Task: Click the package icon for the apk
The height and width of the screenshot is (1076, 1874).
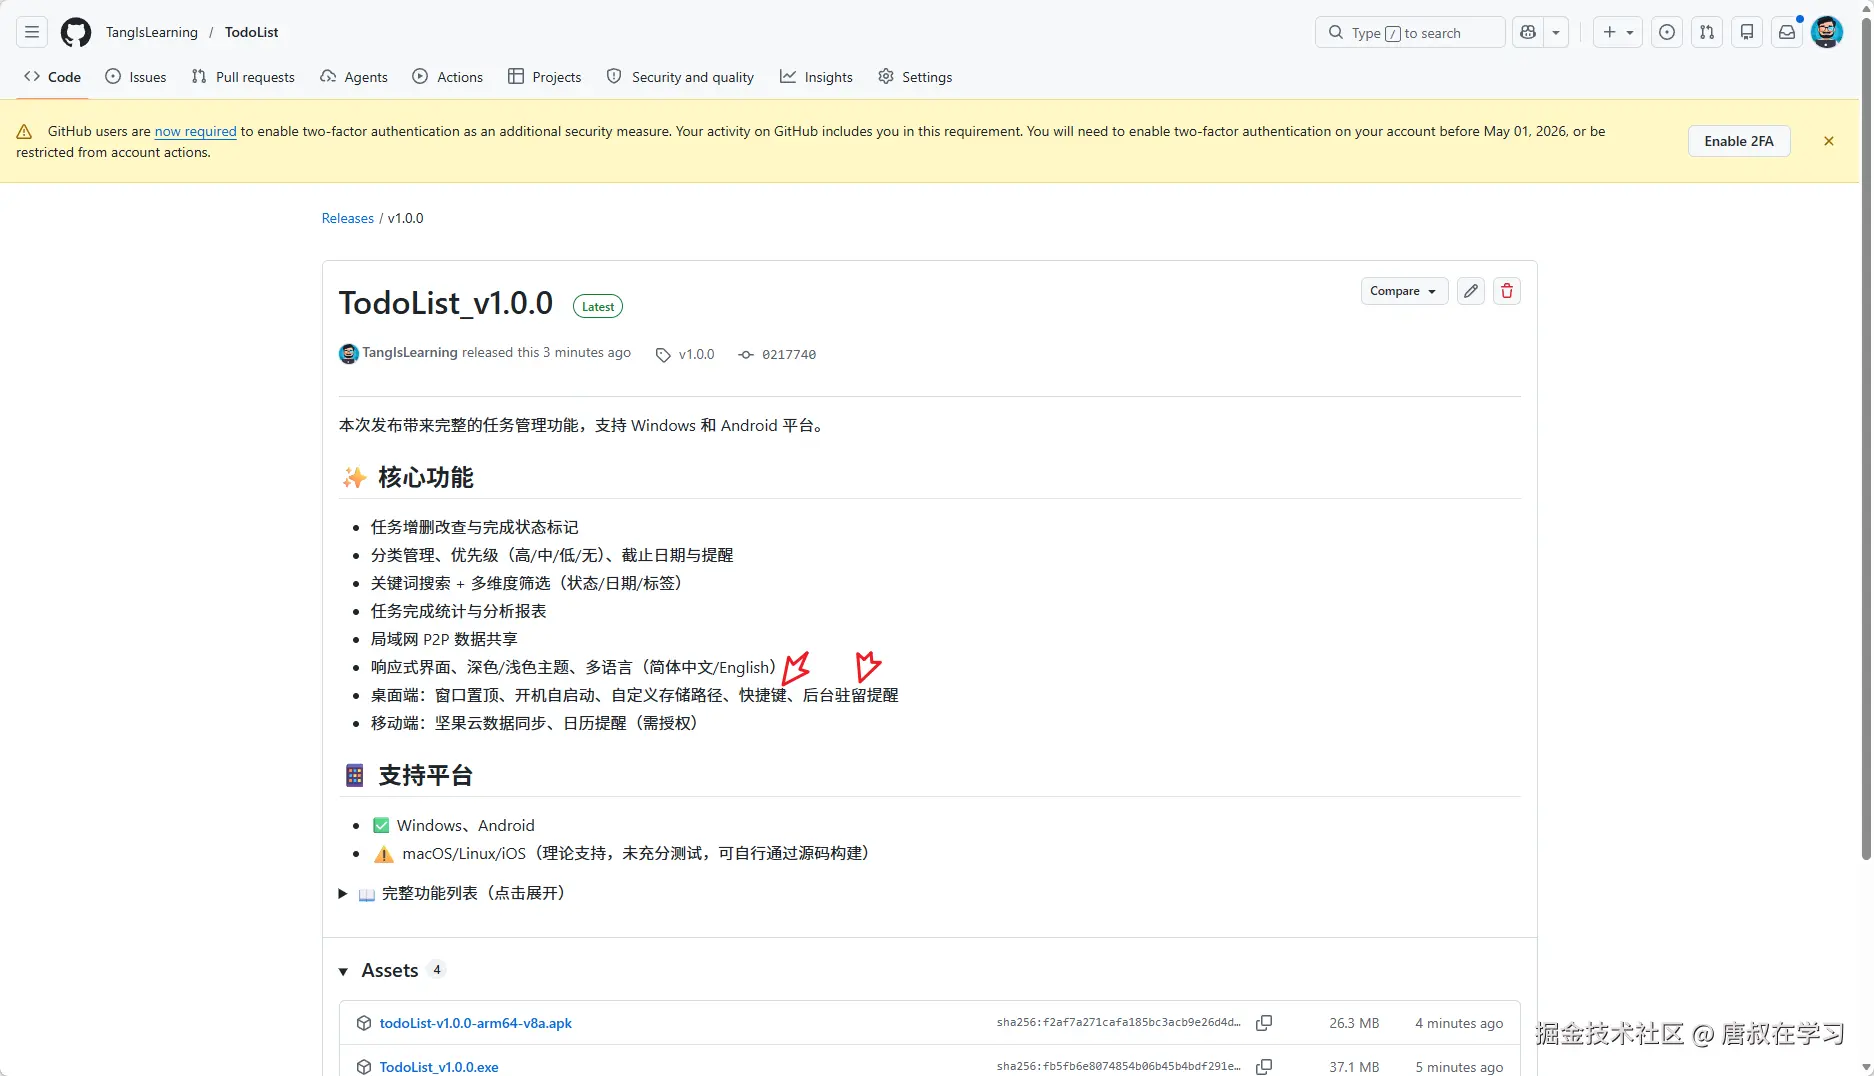Action: coord(364,1023)
